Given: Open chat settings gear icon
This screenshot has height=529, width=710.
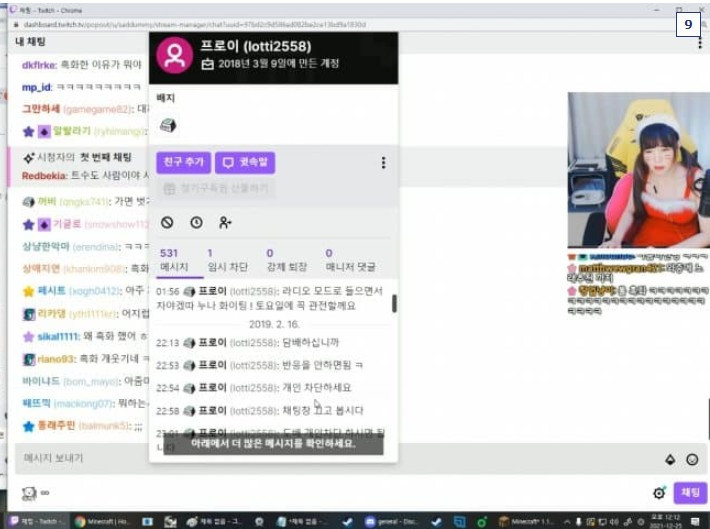Looking at the screenshot, I should point(659,493).
